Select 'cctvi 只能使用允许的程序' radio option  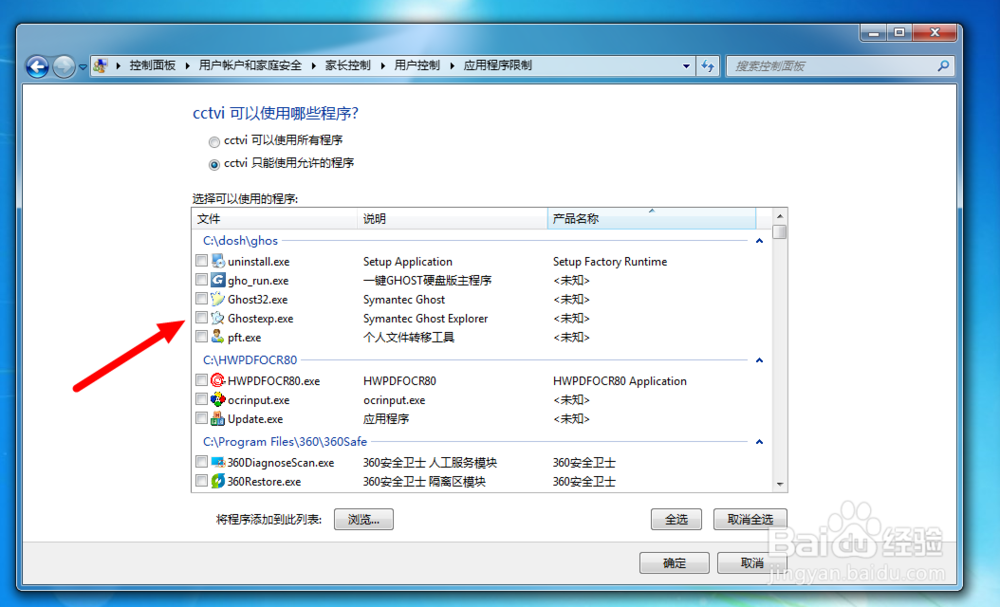click(x=214, y=165)
